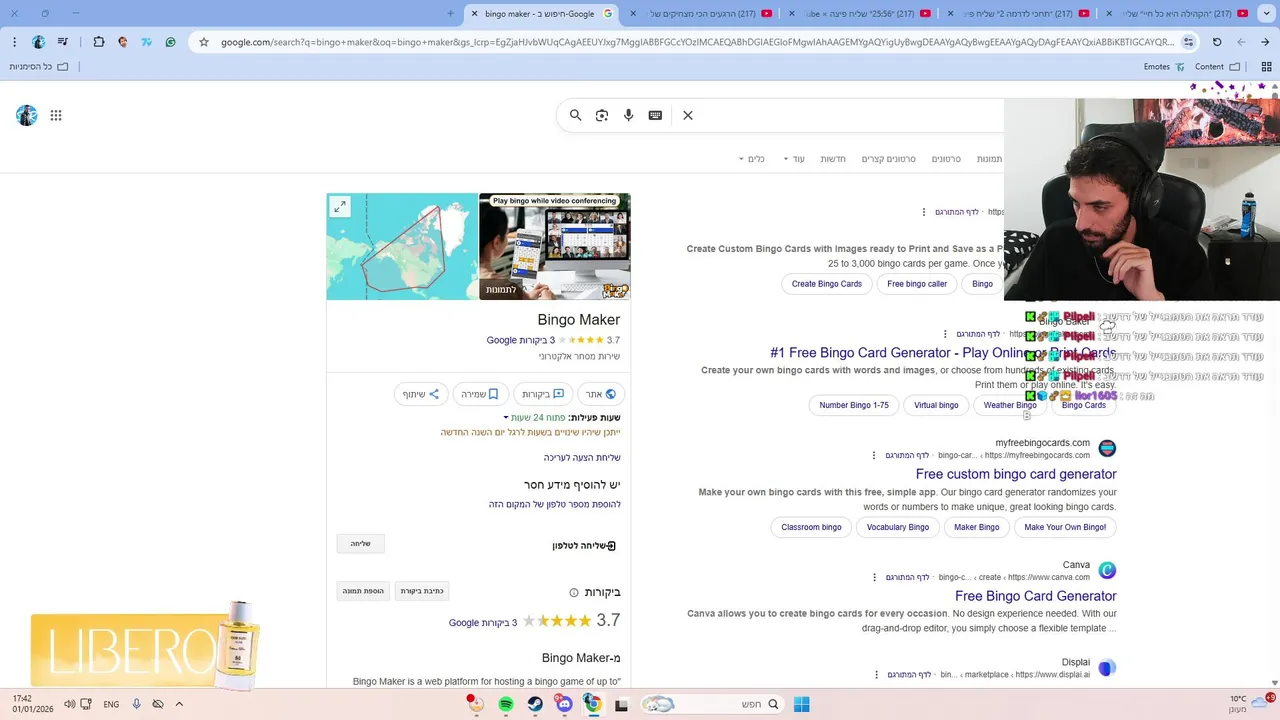Go forward with the right-pointing arrow
The image size is (1280, 720).
(1265, 42)
